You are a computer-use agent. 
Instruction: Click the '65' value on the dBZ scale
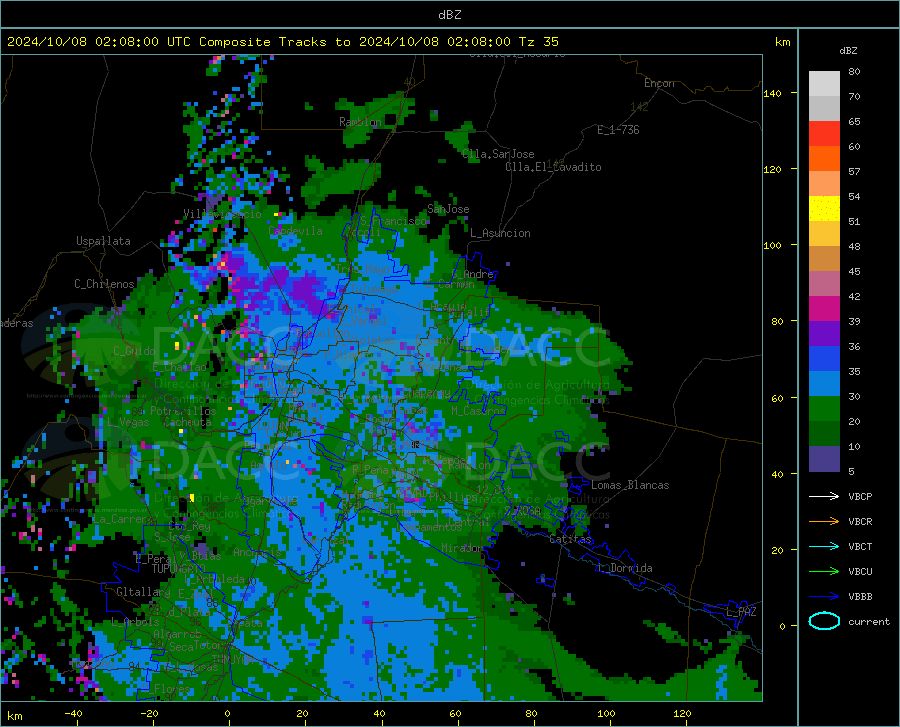point(854,122)
